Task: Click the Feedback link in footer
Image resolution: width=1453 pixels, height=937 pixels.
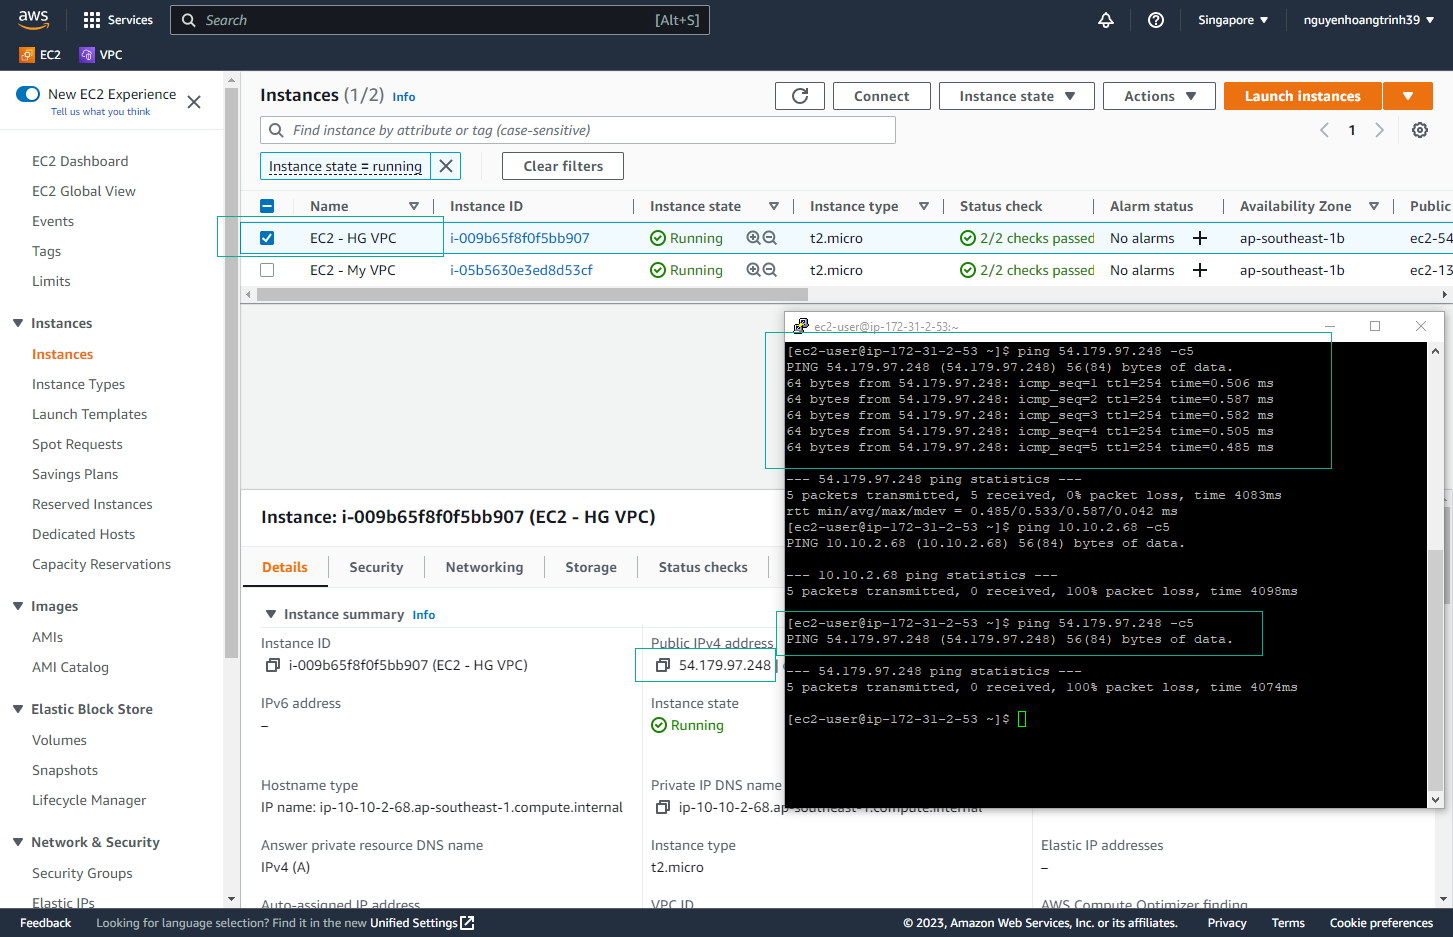Action: pos(45,923)
